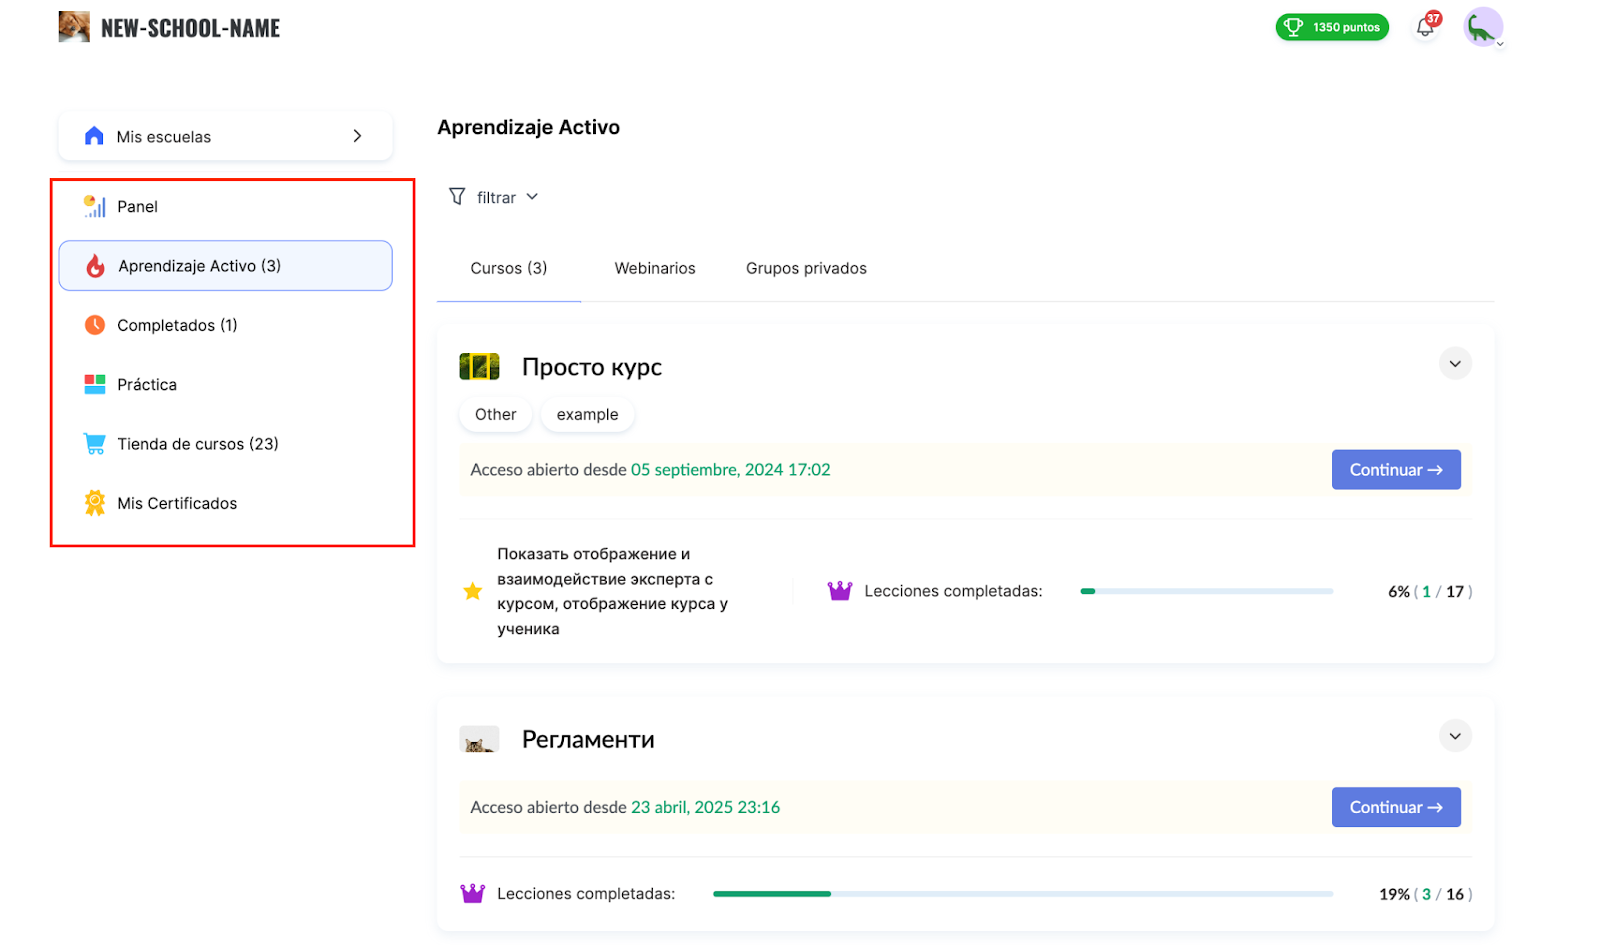Click the 1350 puntos trophy badge

click(x=1331, y=28)
